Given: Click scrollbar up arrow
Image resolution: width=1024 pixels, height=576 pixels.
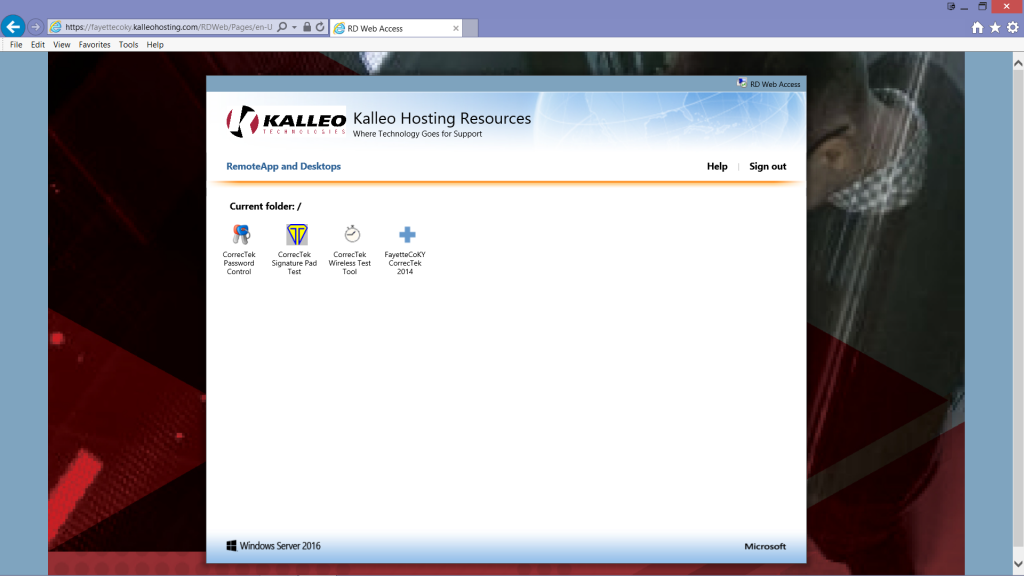Looking at the screenshot, I should pos(1018,63).
